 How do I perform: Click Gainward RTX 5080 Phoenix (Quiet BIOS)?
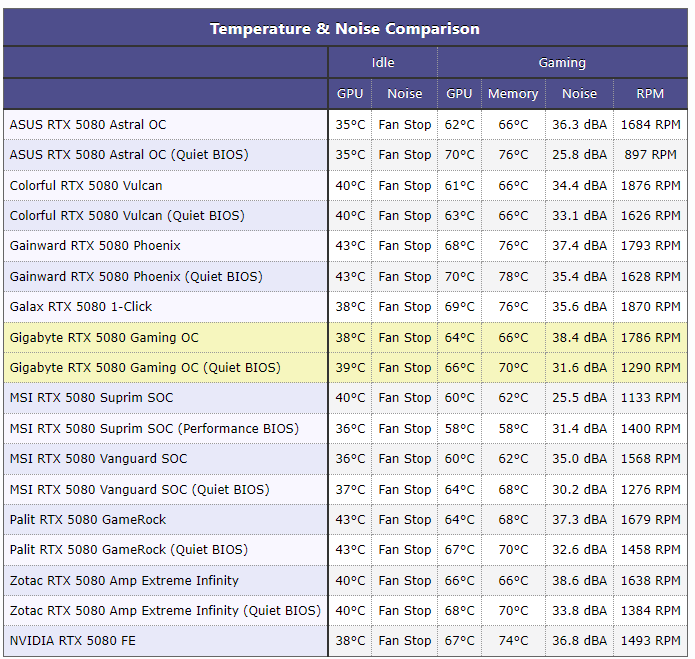(136, 277)
